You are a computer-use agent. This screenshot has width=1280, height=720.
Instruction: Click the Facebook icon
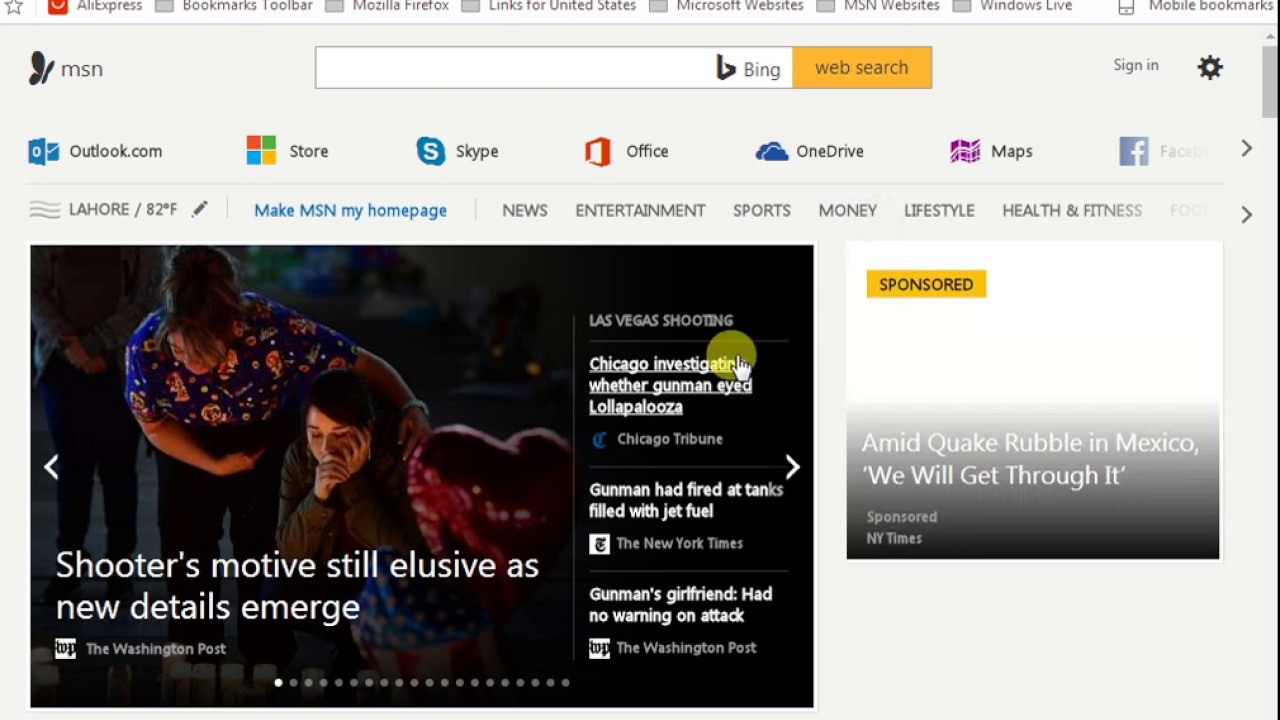click(1134, 151)
